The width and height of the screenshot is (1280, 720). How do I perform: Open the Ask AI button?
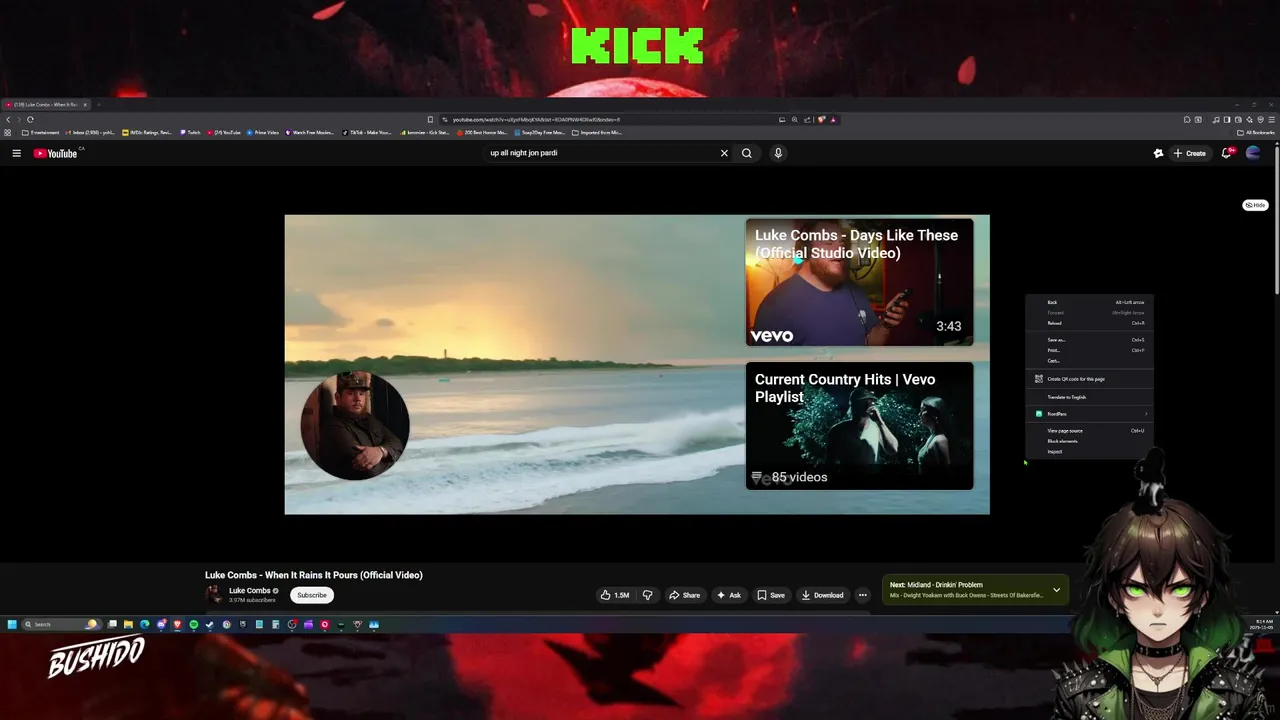click(729, 595)
